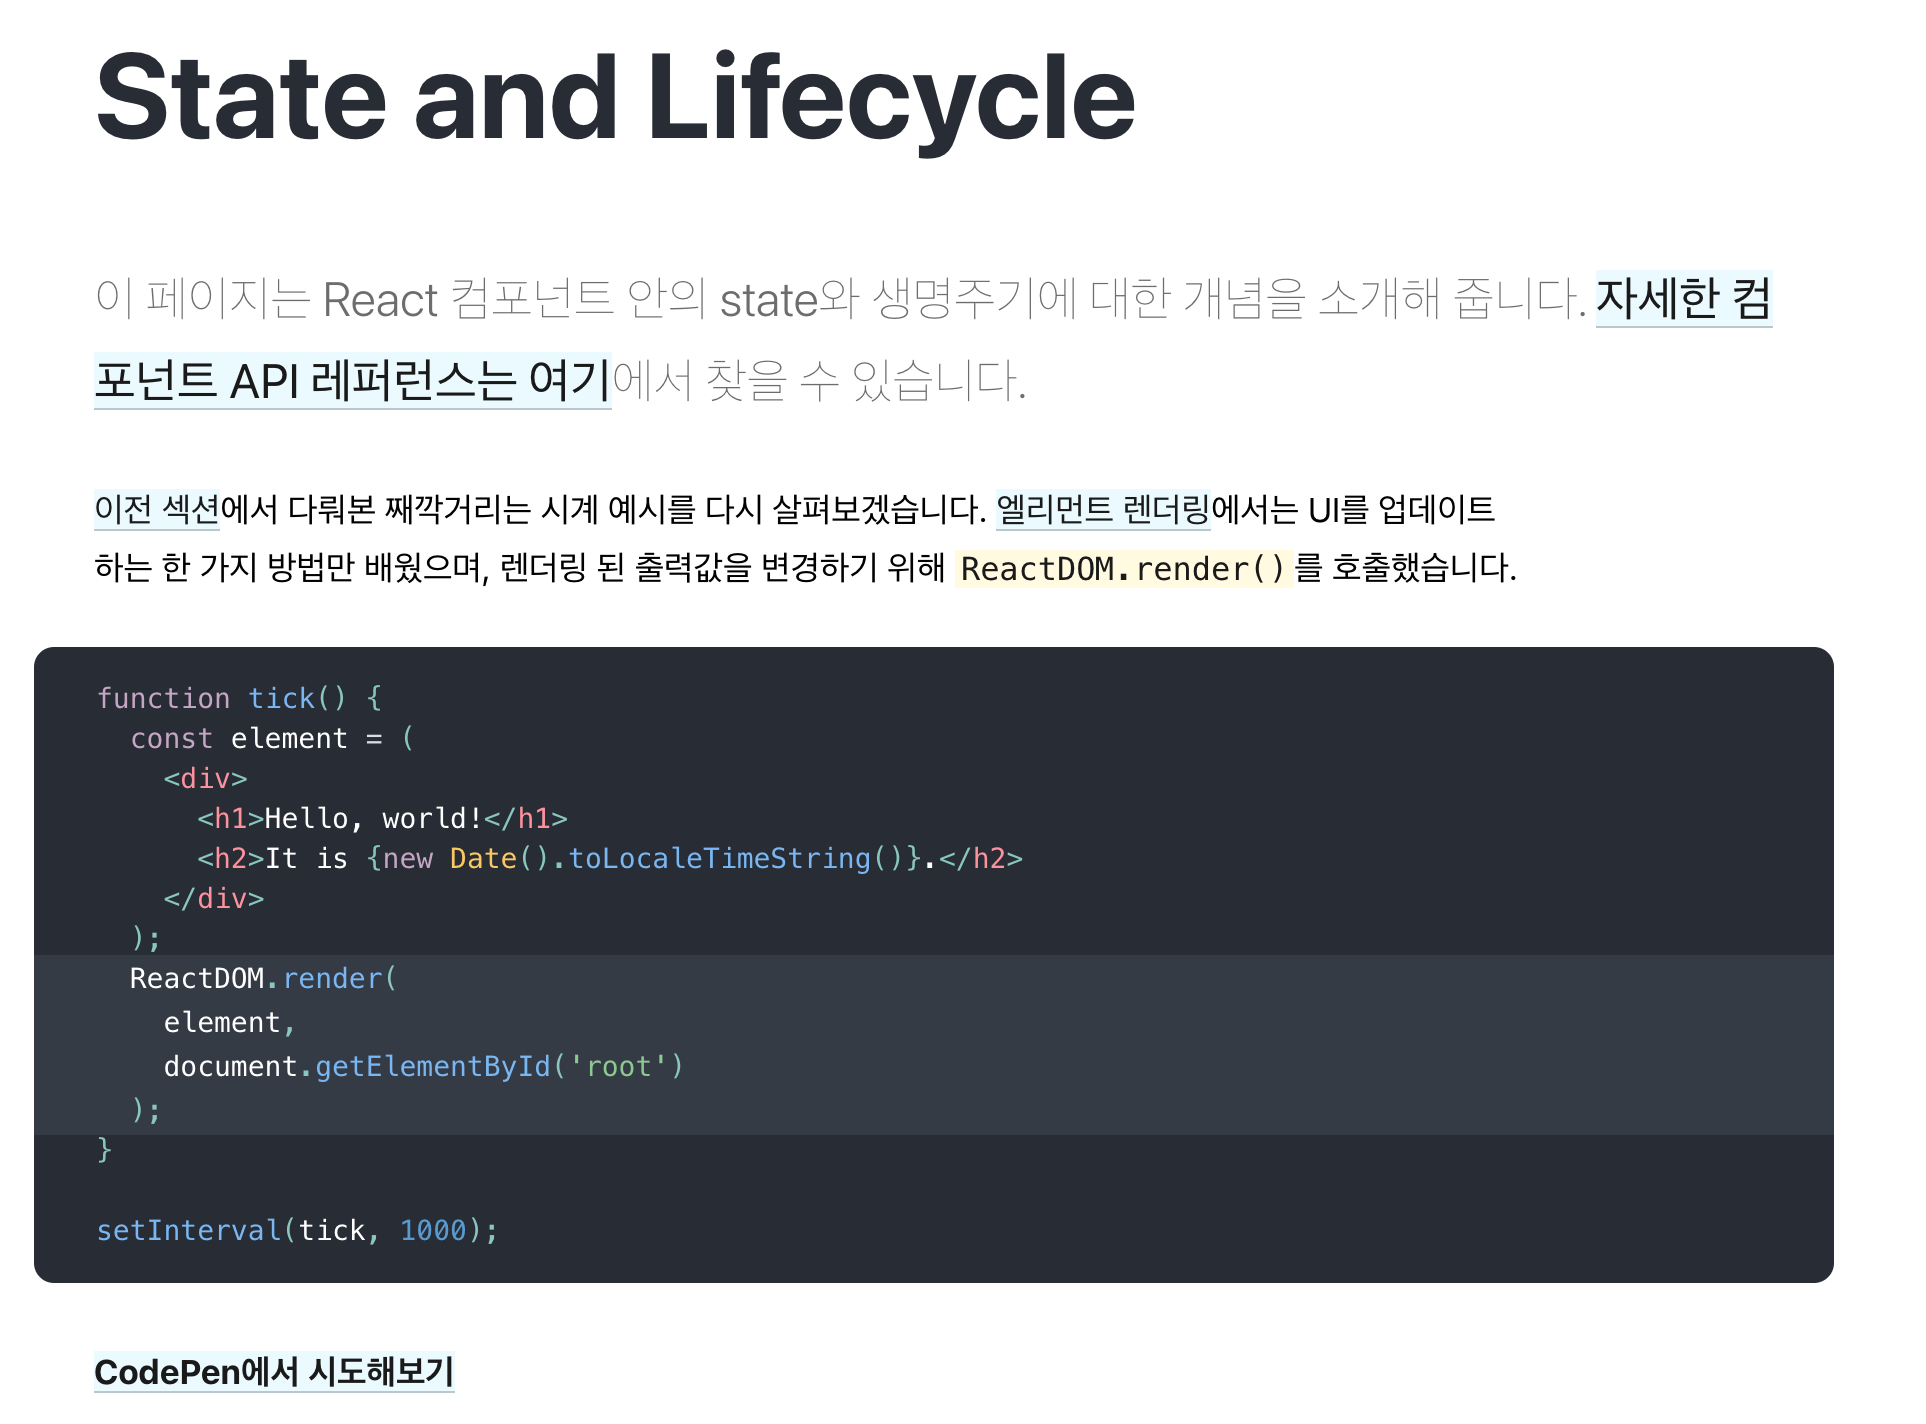Viewport: 1926px width, 1424px height.
Task: Click the opening <div> tag in code
Action: [x=205, y=778]
